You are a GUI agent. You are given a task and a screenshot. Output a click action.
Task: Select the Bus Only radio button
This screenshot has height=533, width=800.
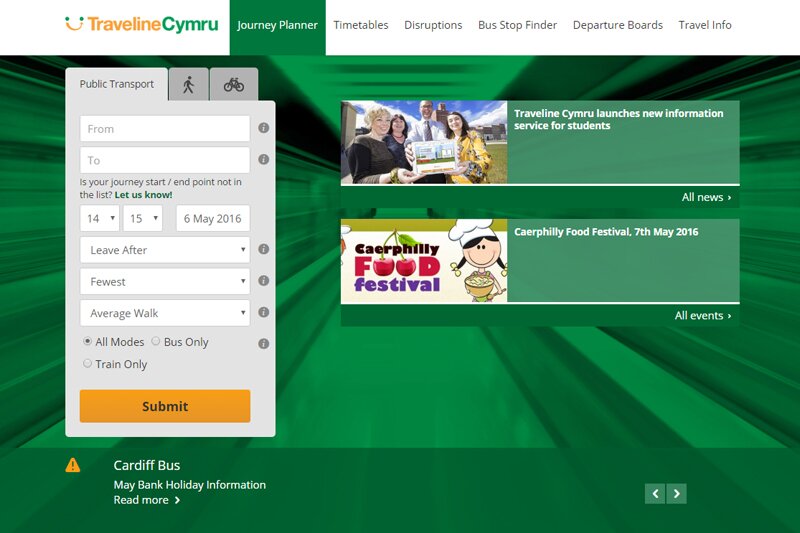156,341
